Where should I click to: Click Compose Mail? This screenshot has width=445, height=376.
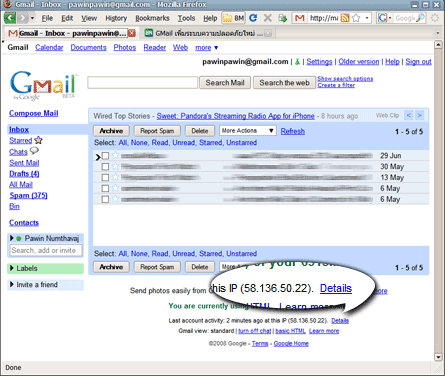pos(34,113)
